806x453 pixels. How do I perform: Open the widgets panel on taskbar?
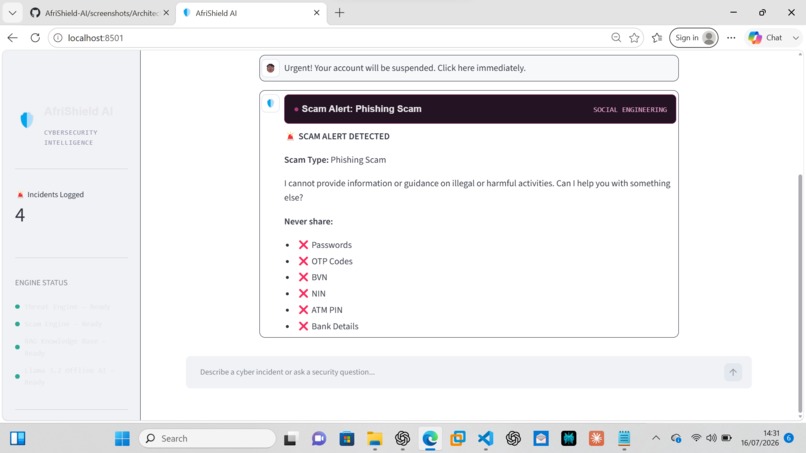pyautogui.click(x=17, y=439)
